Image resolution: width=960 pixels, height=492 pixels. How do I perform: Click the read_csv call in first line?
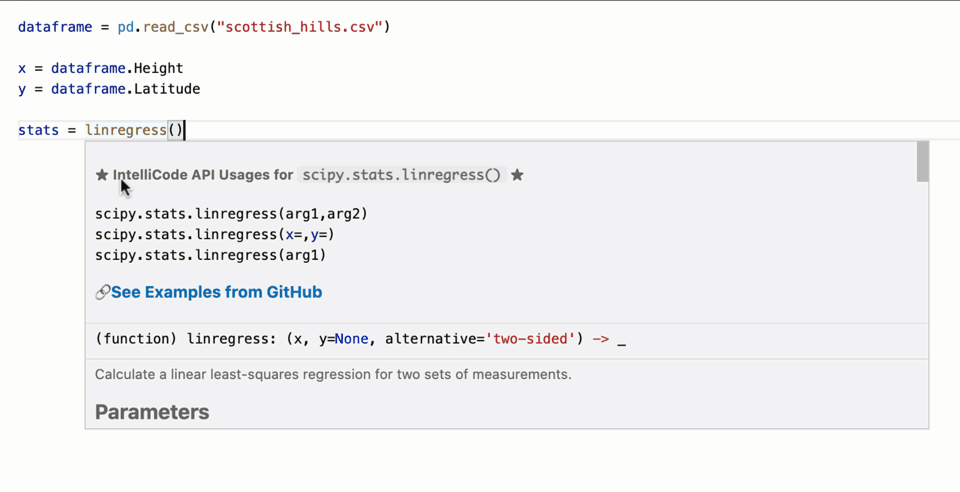click(176, 28)
